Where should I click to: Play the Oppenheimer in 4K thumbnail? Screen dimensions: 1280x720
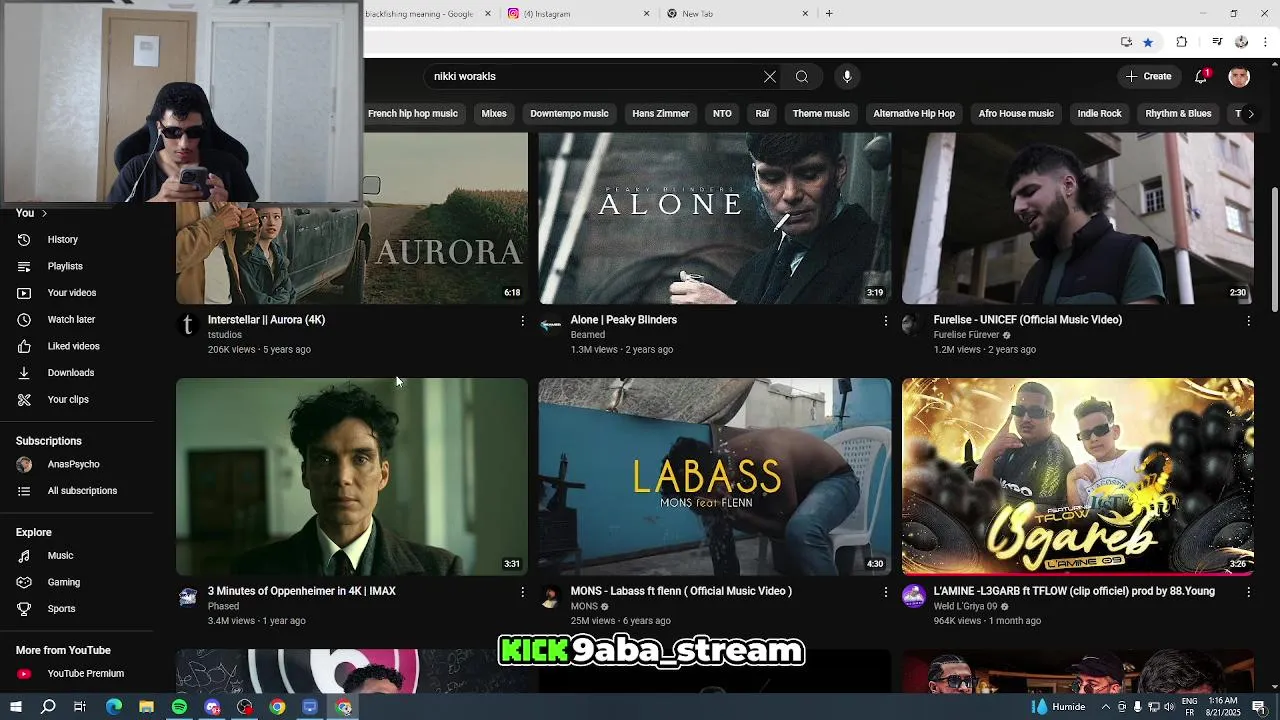coord(352,476)
